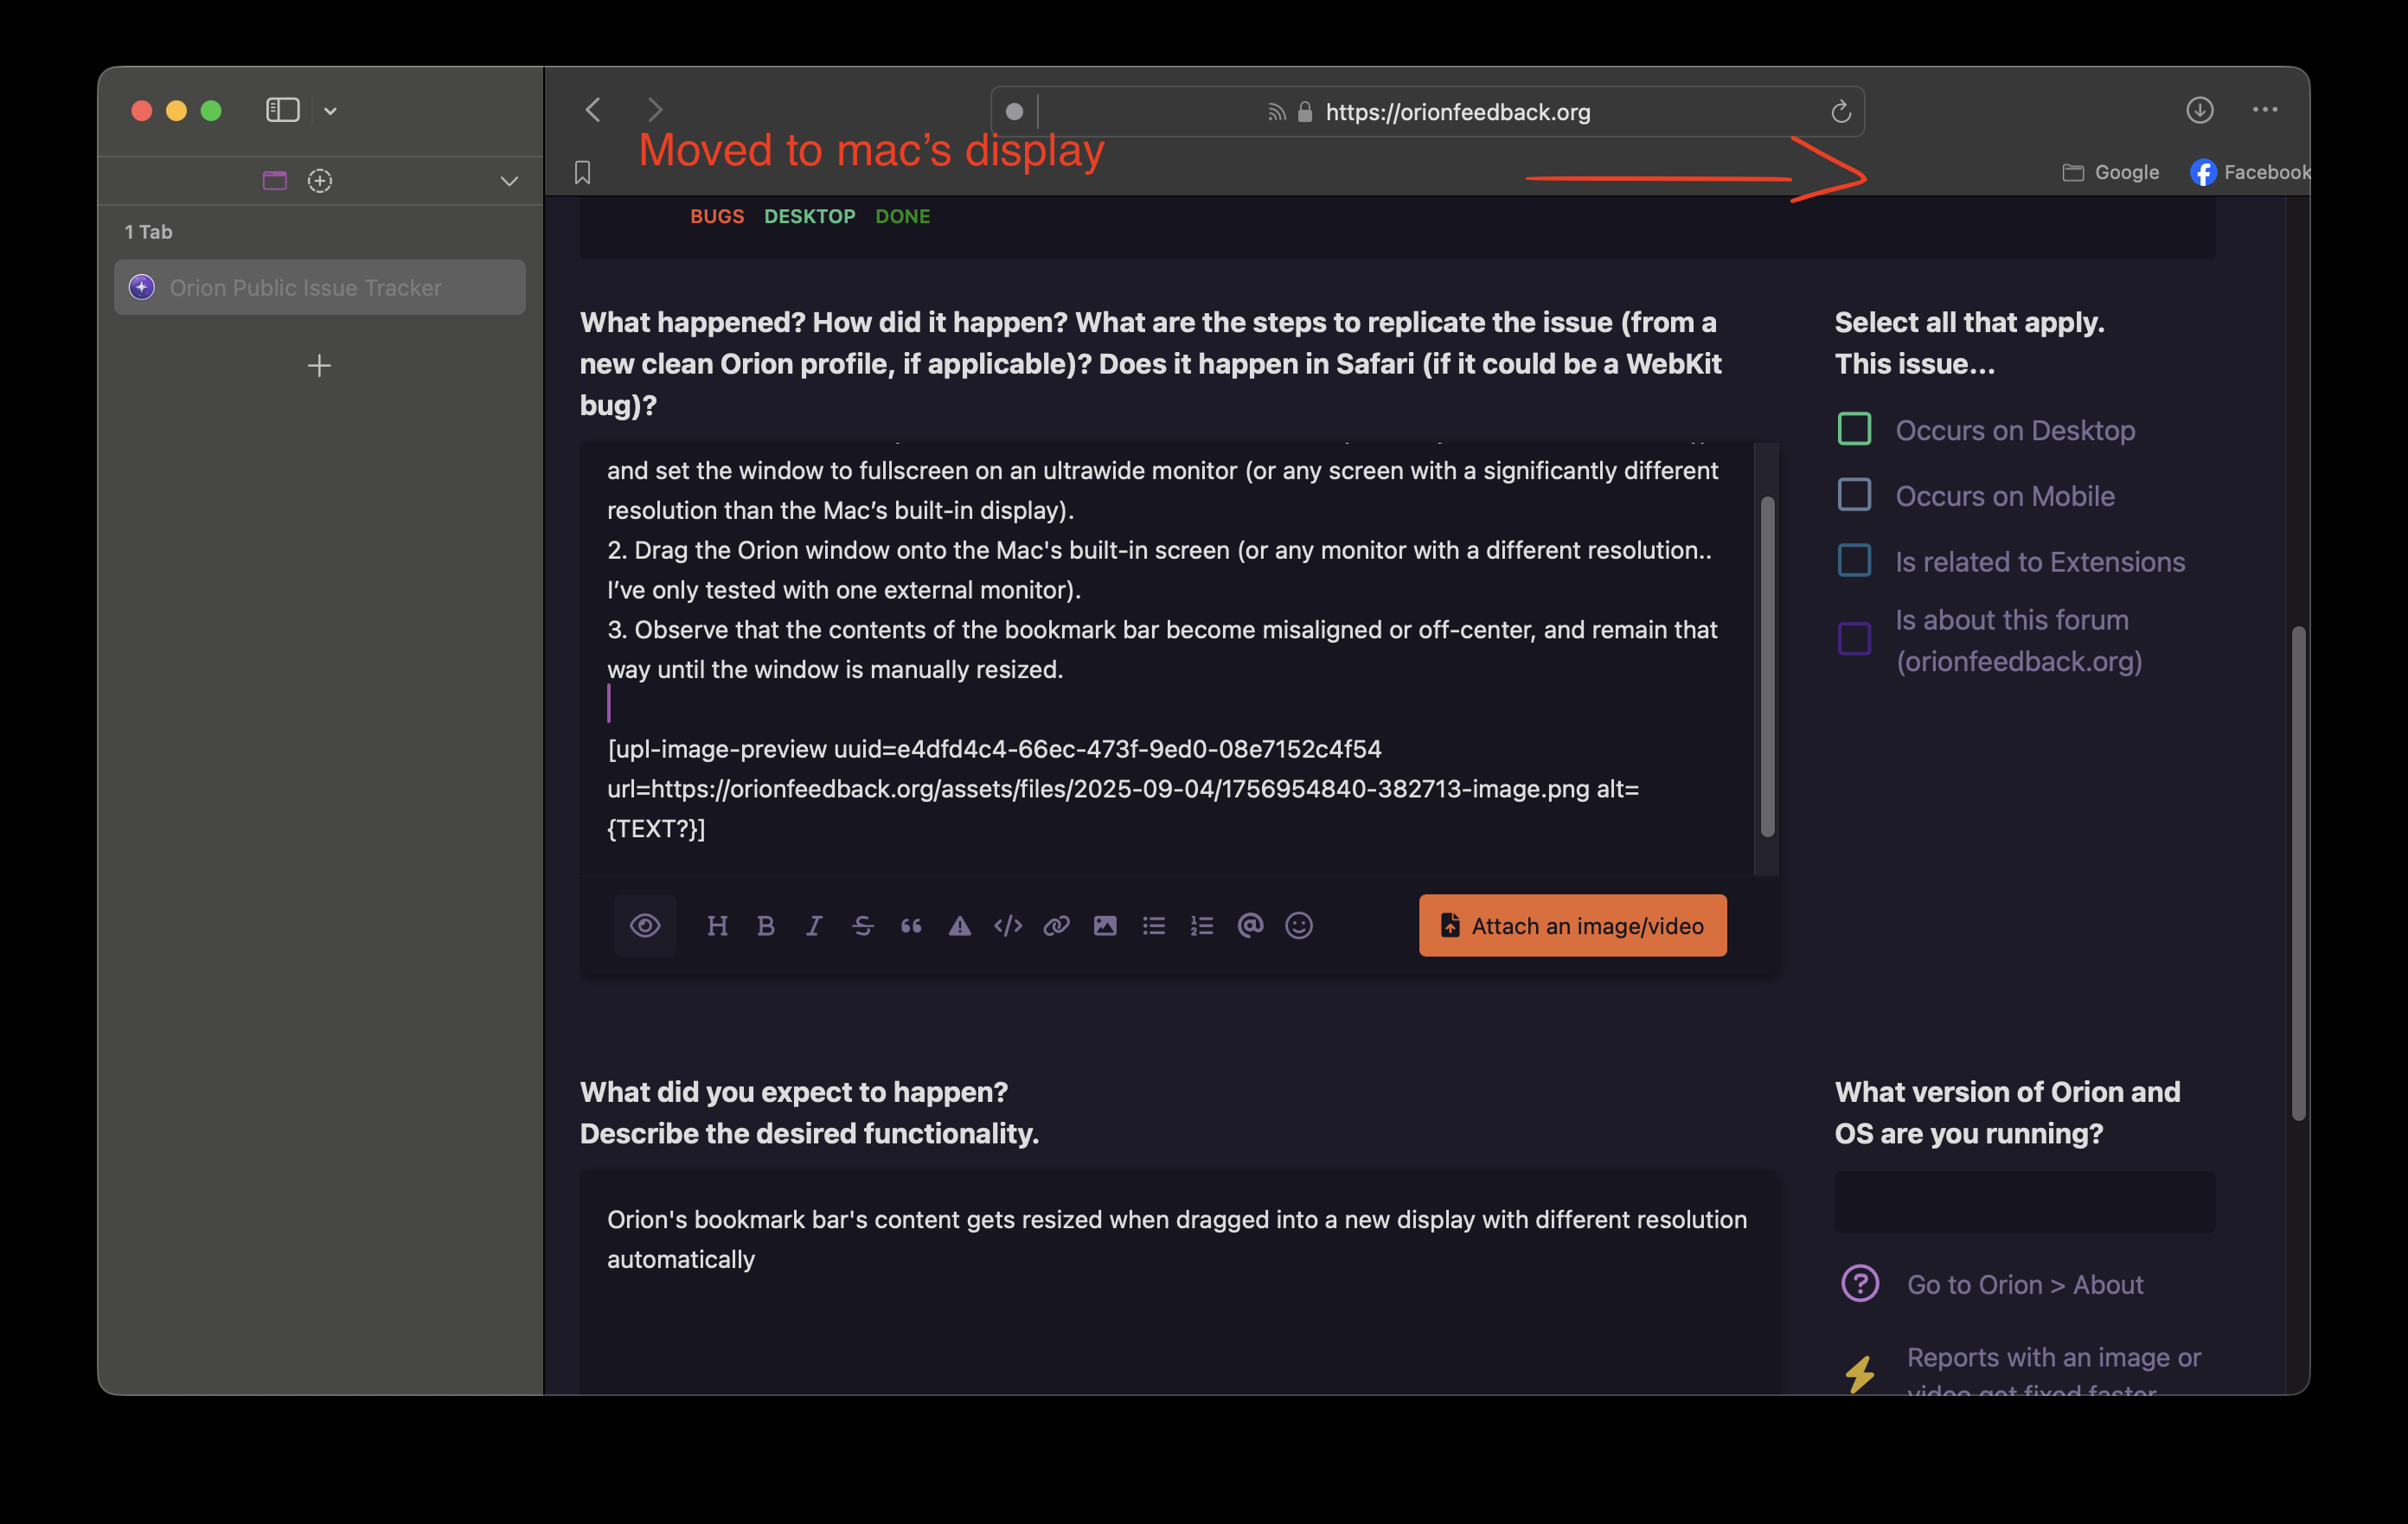
Task: Click the reload page icon in address bar
Action: (1840, 112)
